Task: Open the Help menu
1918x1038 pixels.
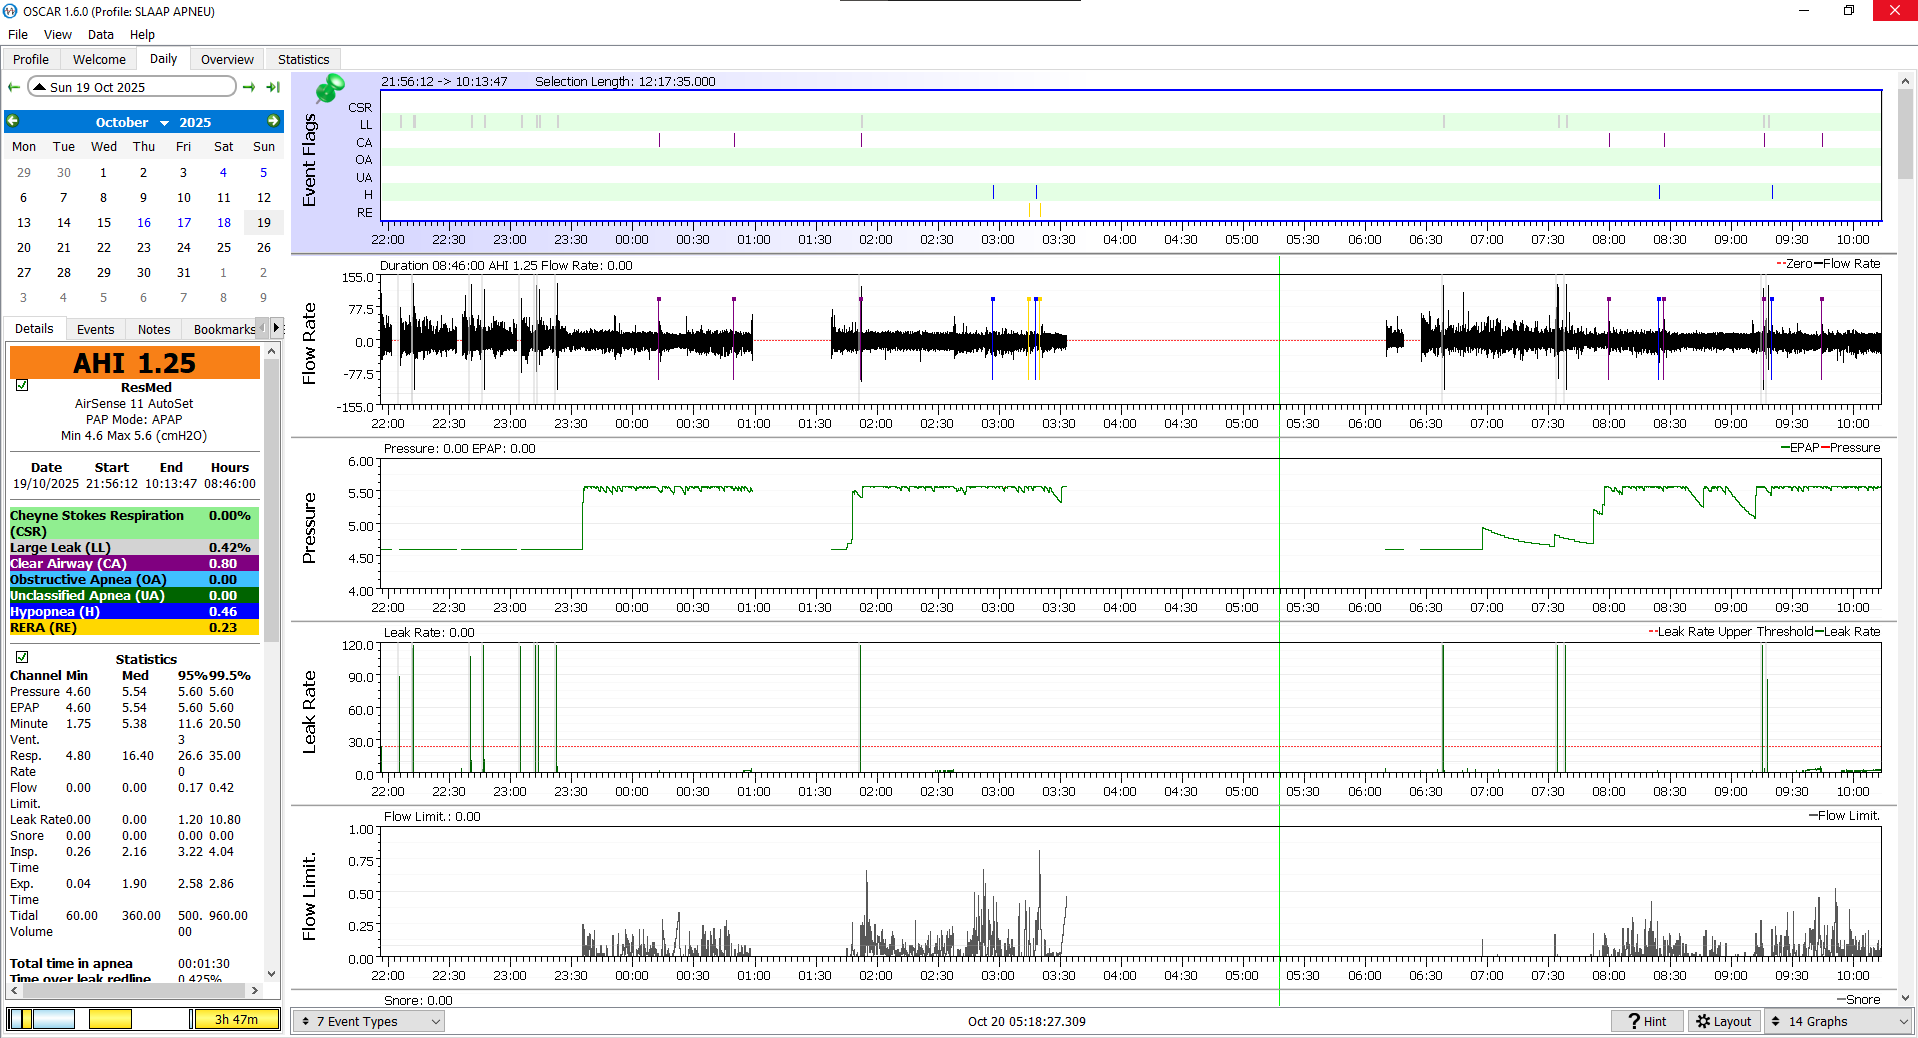Action: pos(142,34)
